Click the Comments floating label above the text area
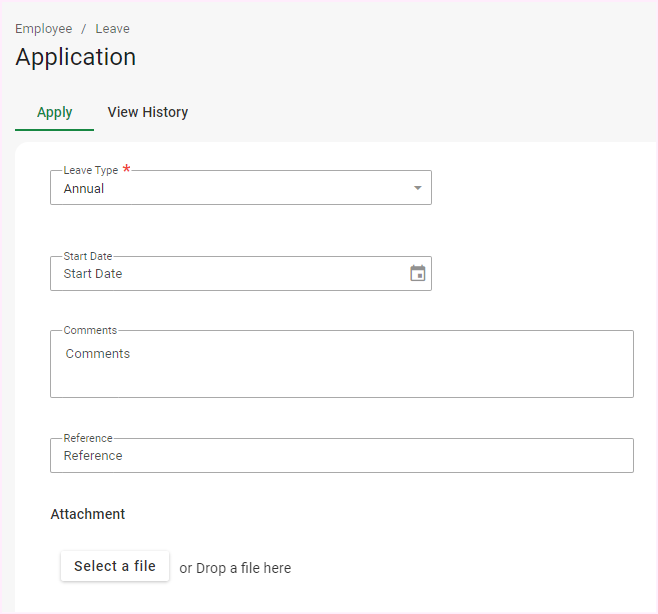The image size is (658, 614). coord(90,330)
